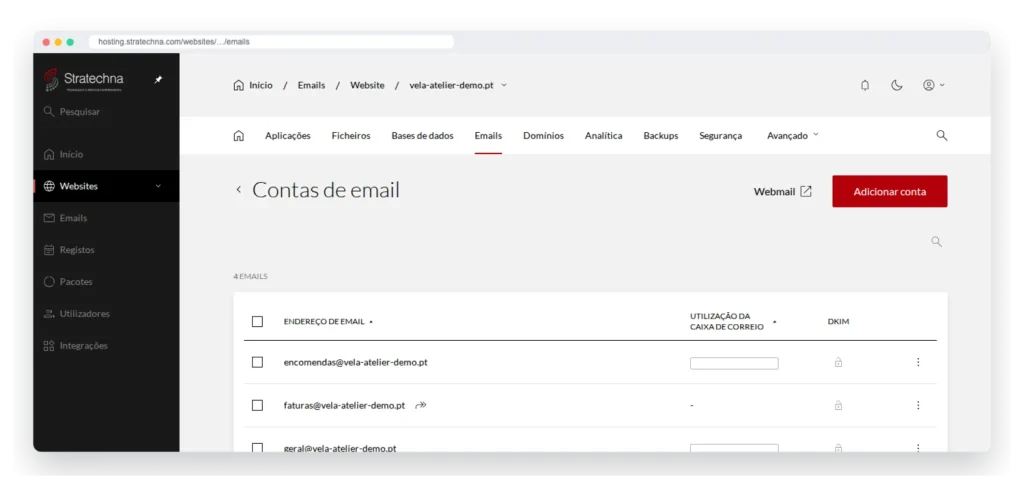Open Registos in the sidebar
Viewport: 1024px width, 489px height.
69,250
